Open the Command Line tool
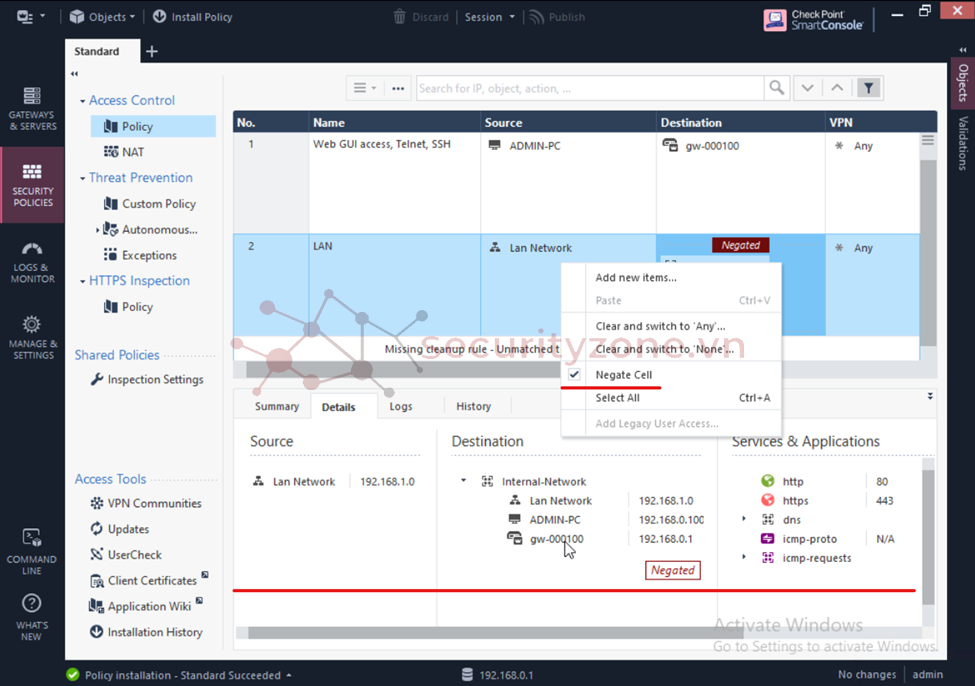975x686 pixels. coord(32,551)
